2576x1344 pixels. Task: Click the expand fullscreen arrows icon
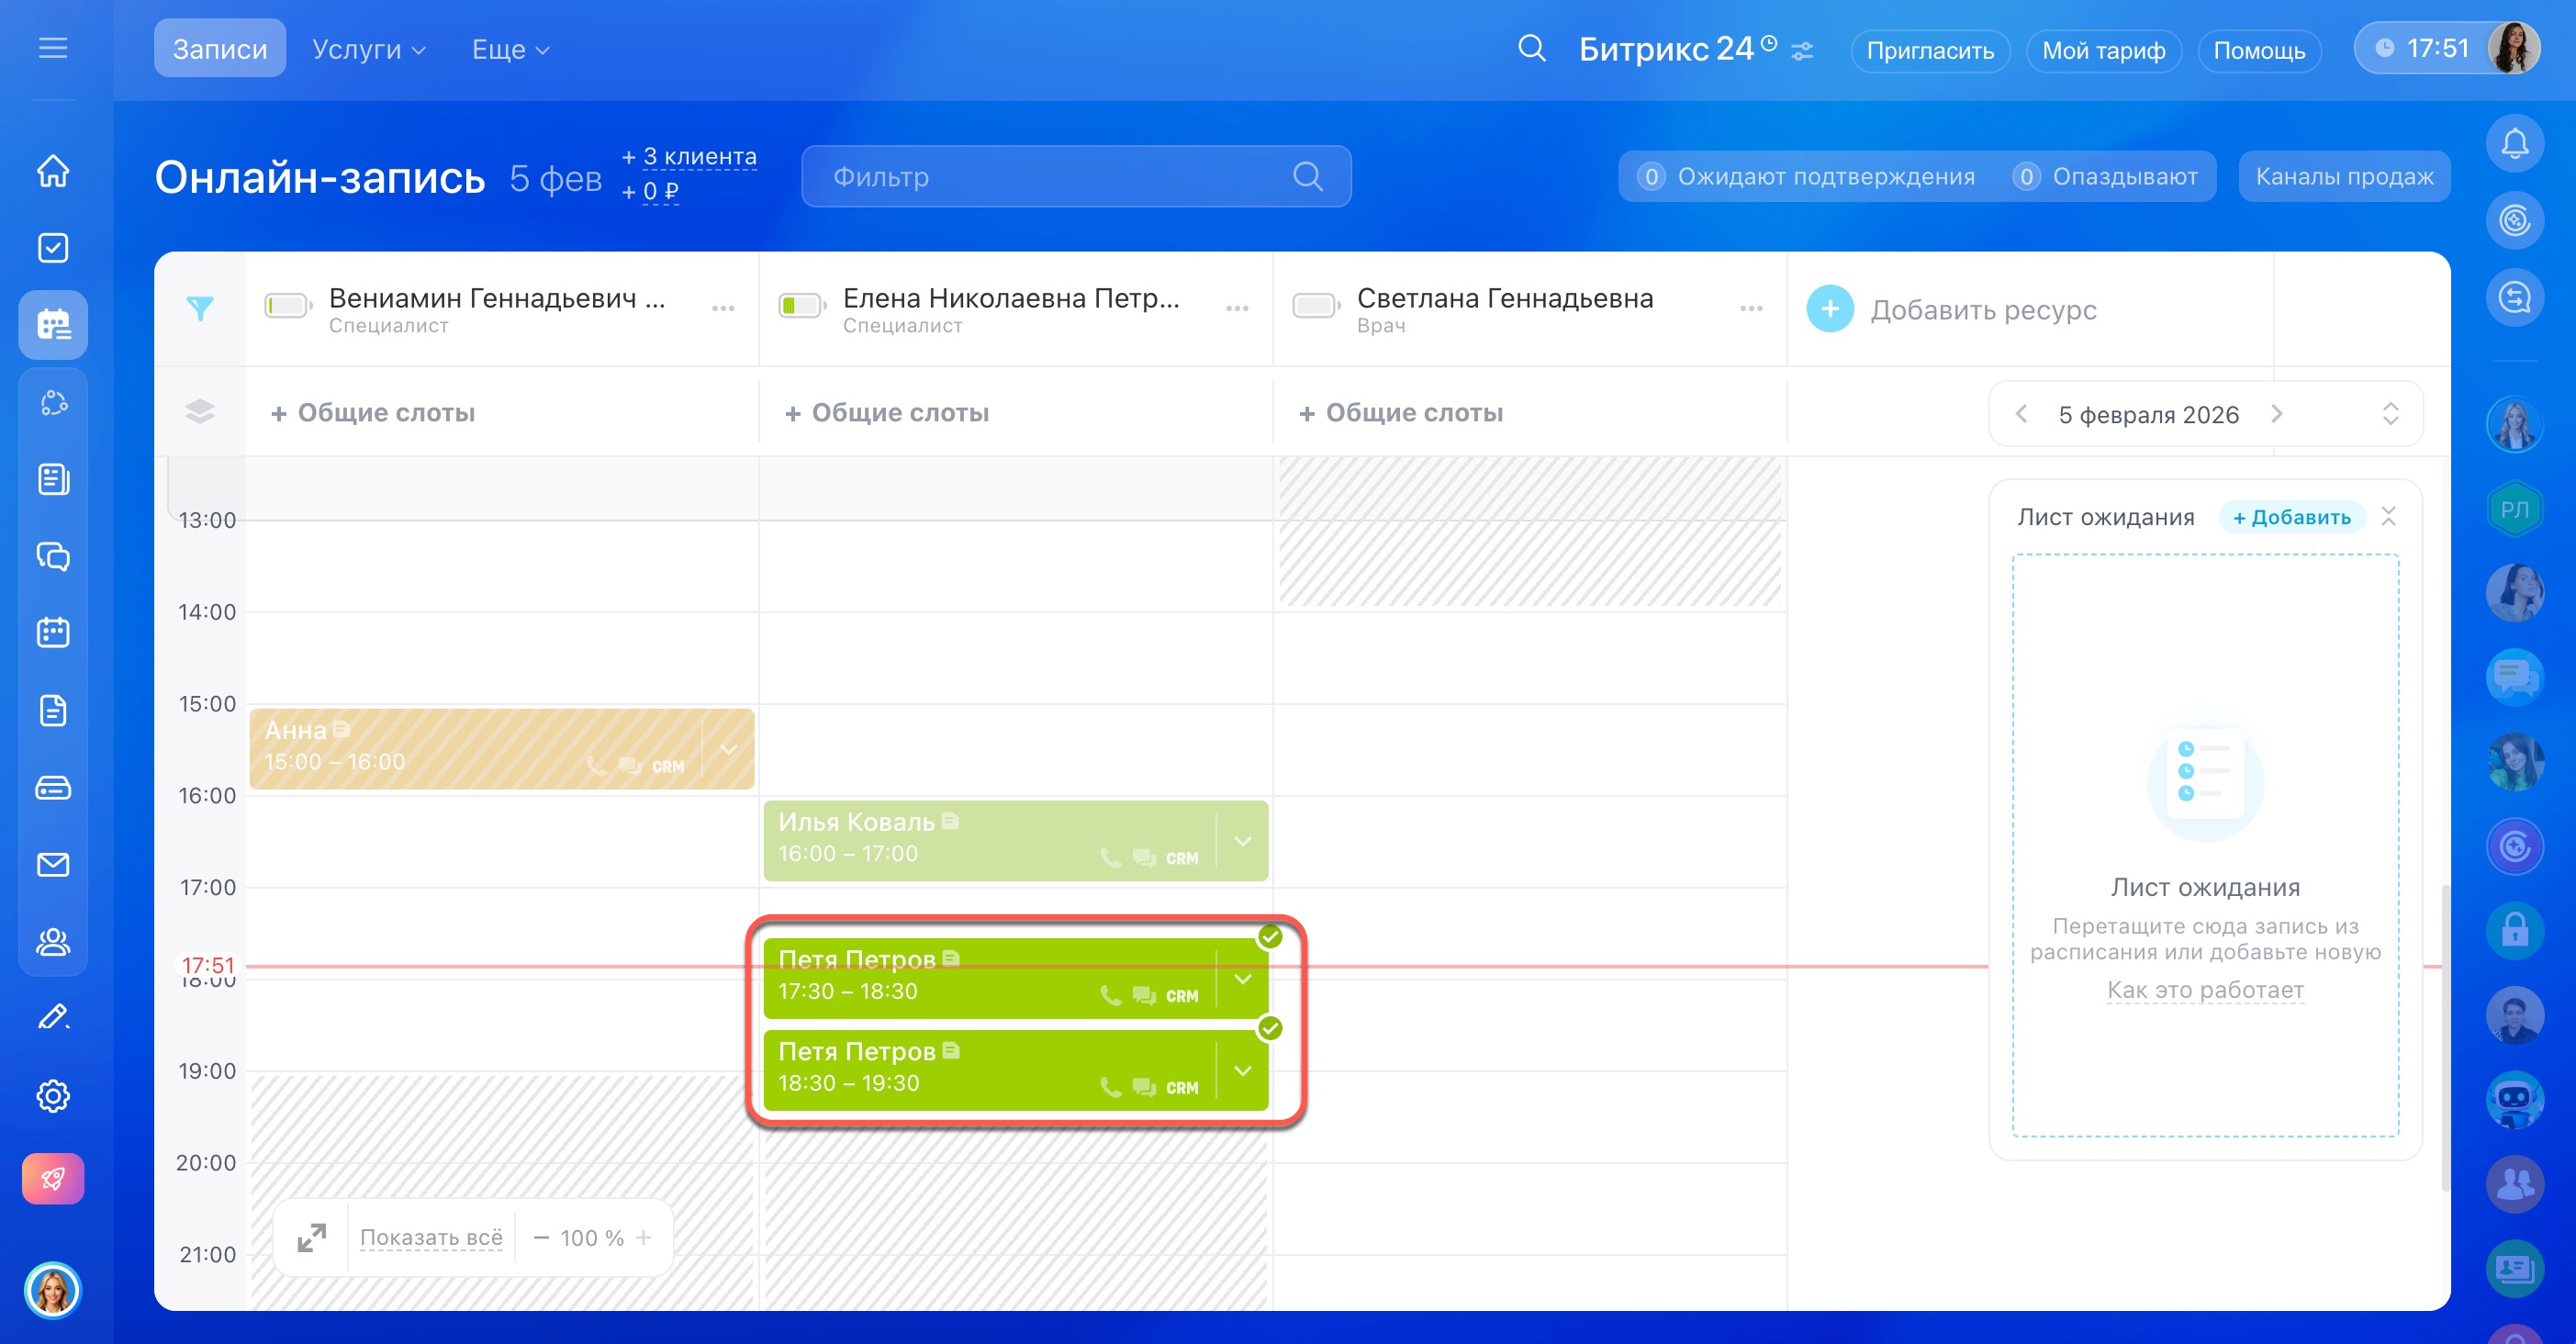click(x=312, y=1238)
